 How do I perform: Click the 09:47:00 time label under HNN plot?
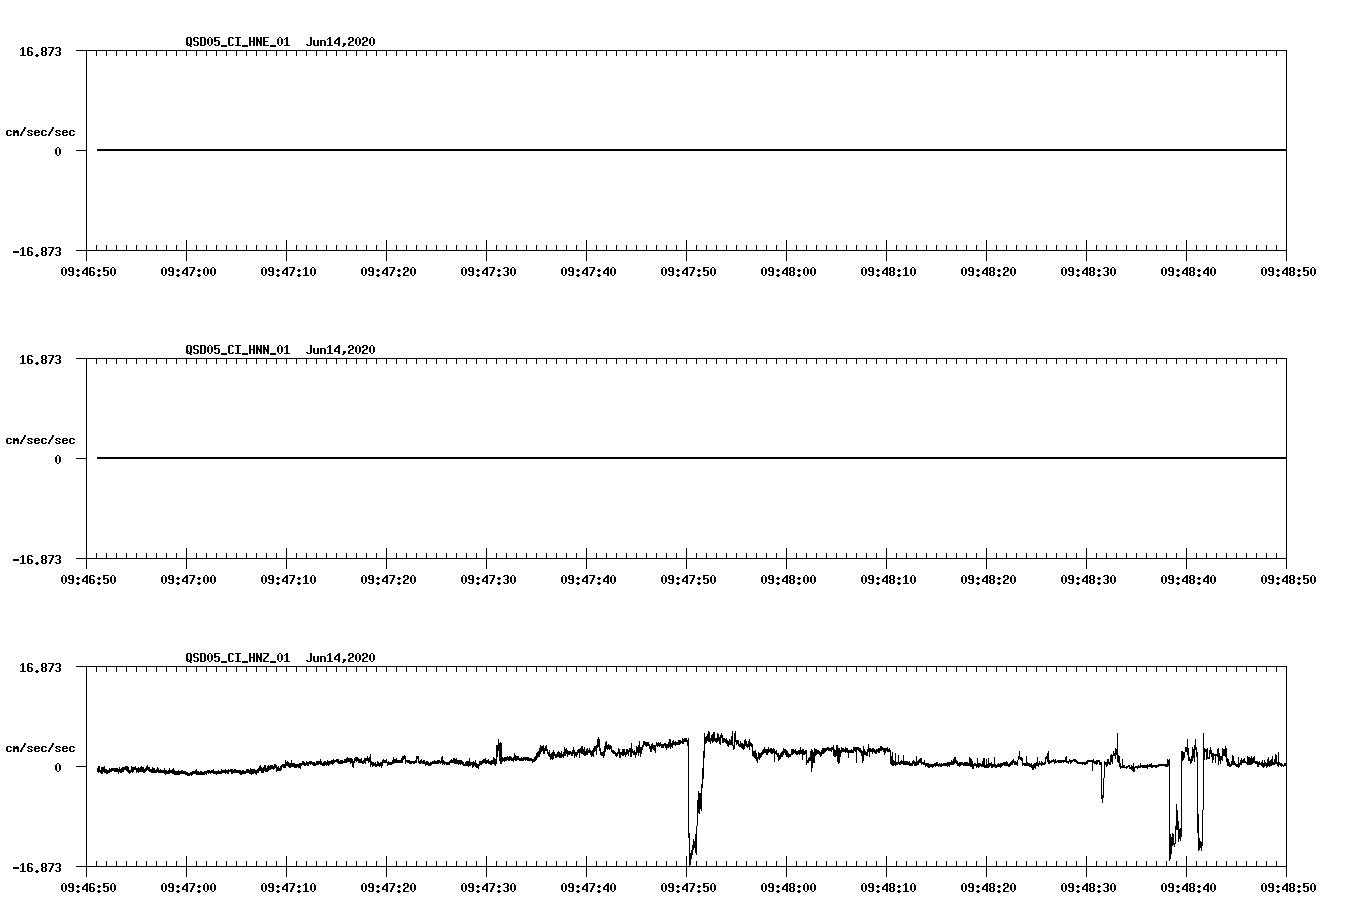(x=188, y=579)
